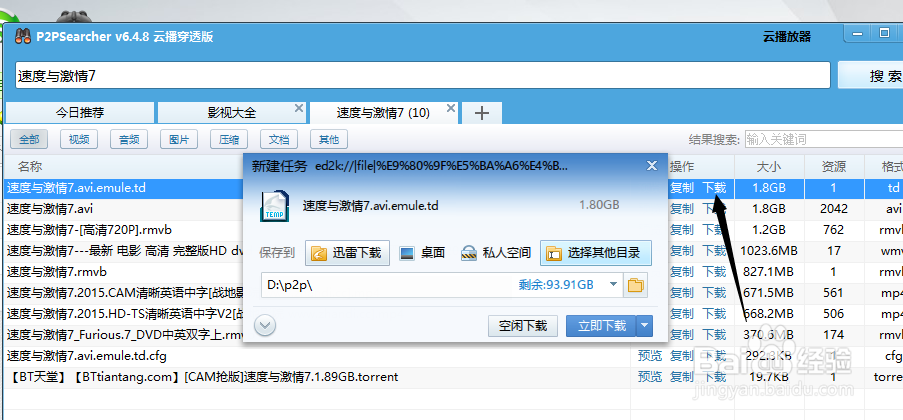This screenshot has width=903, height=420.
Task: Select row 速度与激情7.avi
Action: click(x=50, y=209)
